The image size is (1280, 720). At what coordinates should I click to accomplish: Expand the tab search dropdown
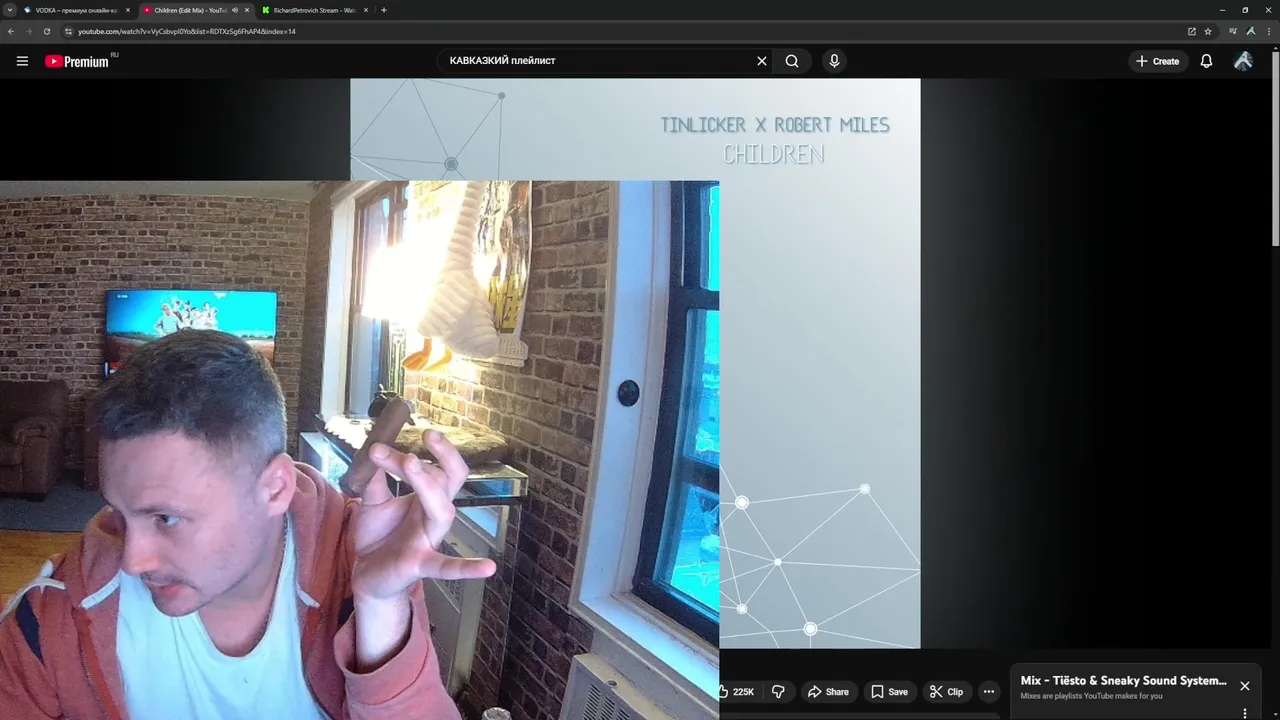tap(9, 10)
